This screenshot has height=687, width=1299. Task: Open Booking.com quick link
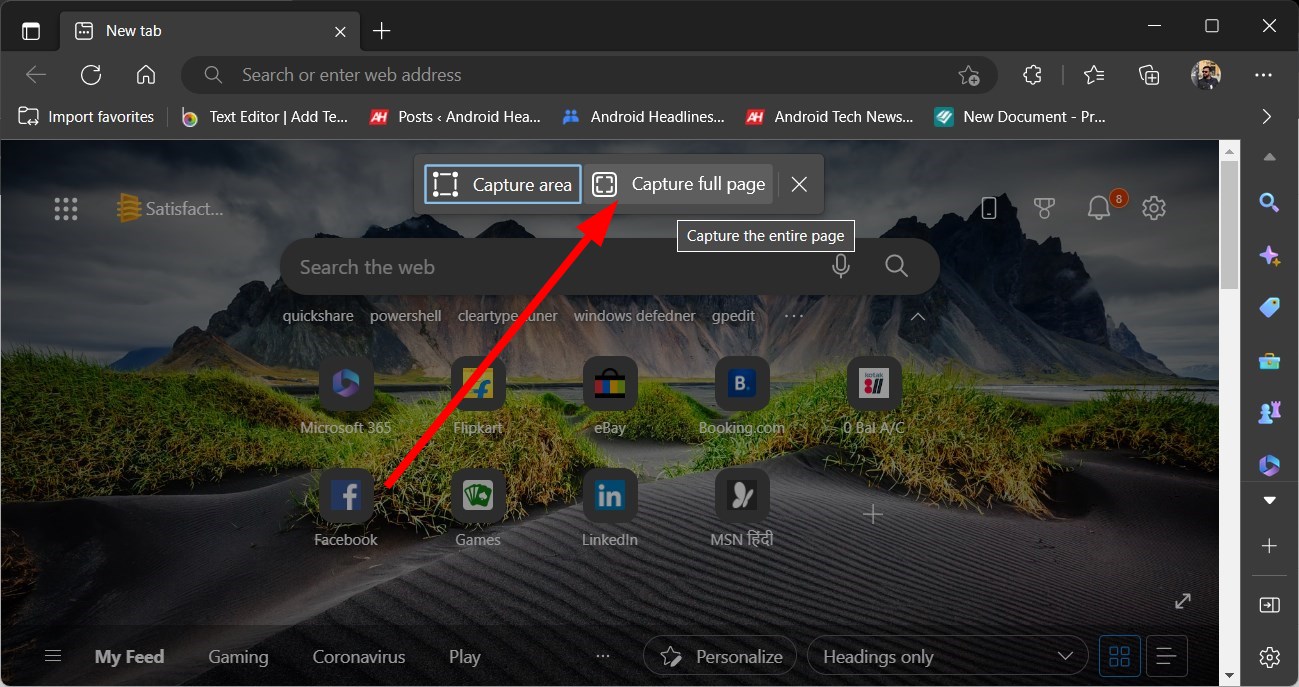pos(742,397)
